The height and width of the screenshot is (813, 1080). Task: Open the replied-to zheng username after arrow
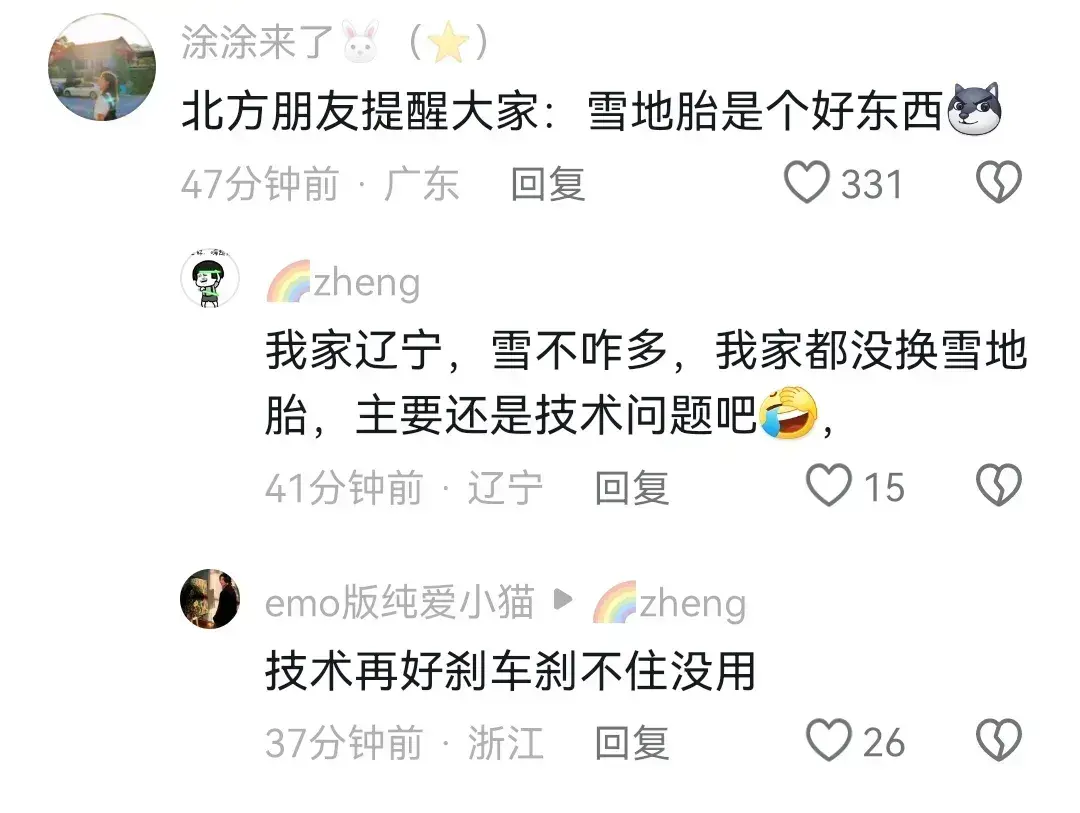[x=669, y=603]
